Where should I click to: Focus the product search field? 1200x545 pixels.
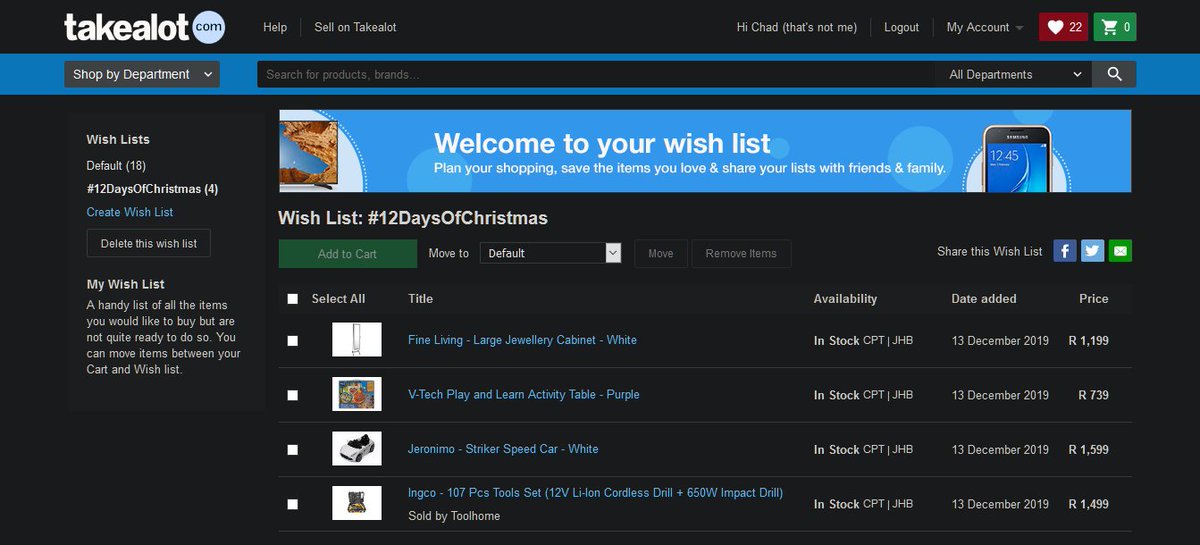point(596,74)
